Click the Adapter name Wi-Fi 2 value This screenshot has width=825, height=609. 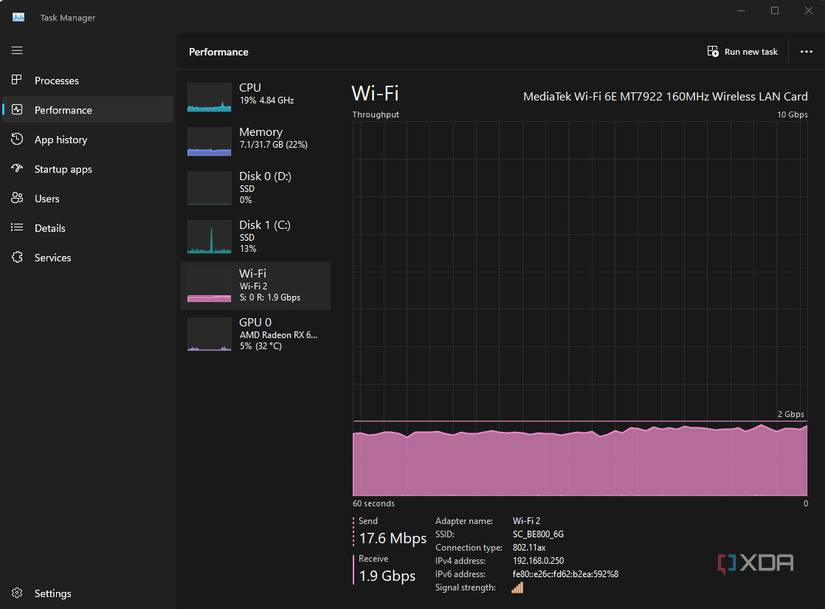(526, 521)
